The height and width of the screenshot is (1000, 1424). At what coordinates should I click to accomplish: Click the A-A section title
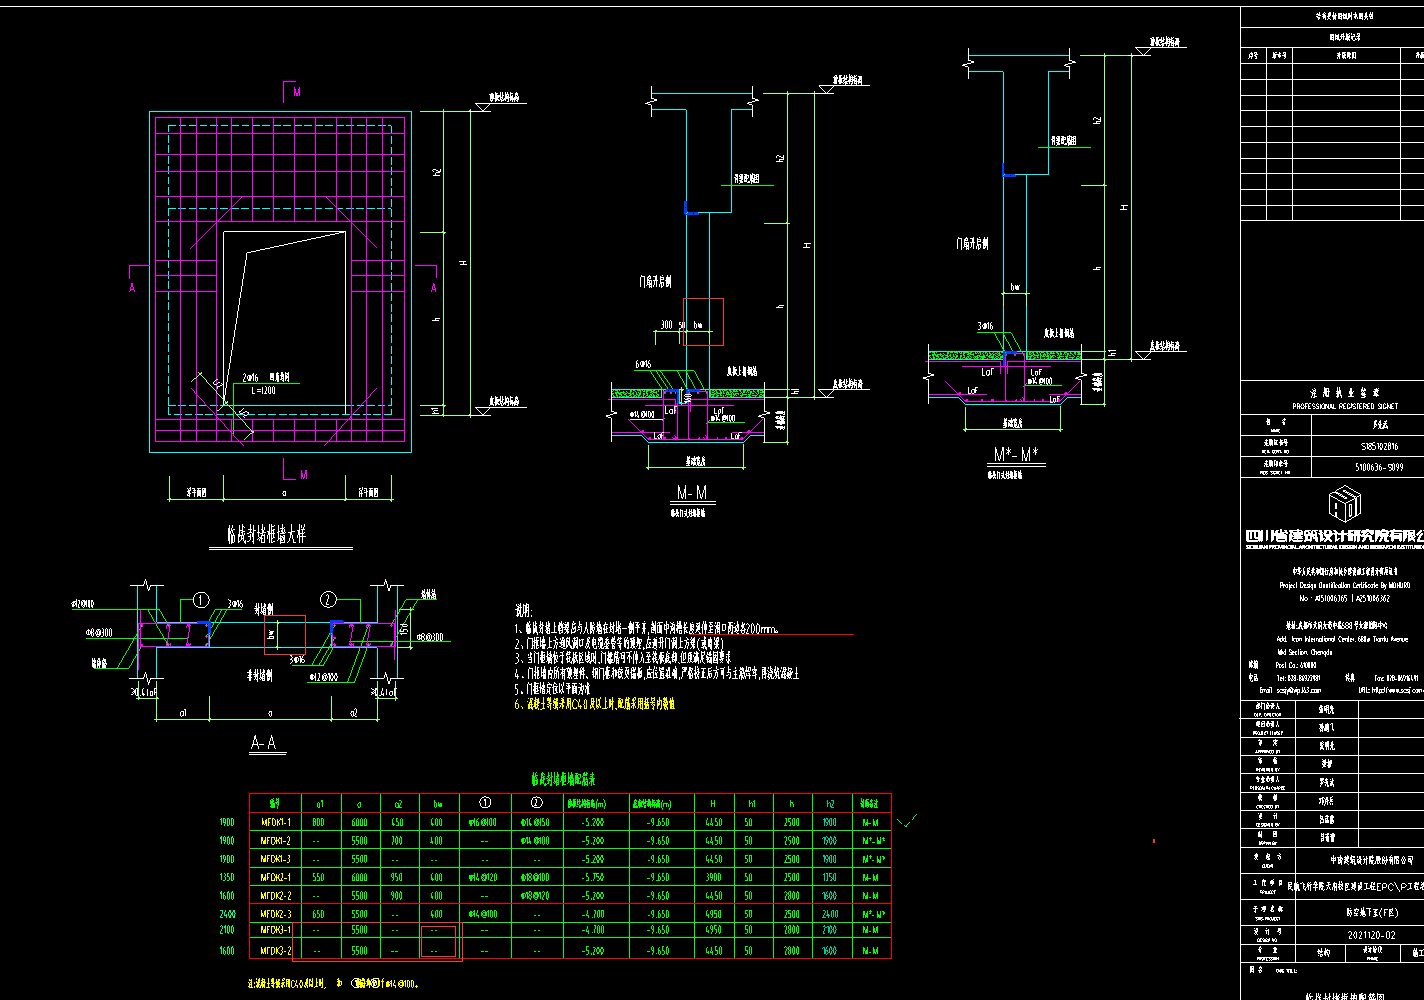point(264,744)
